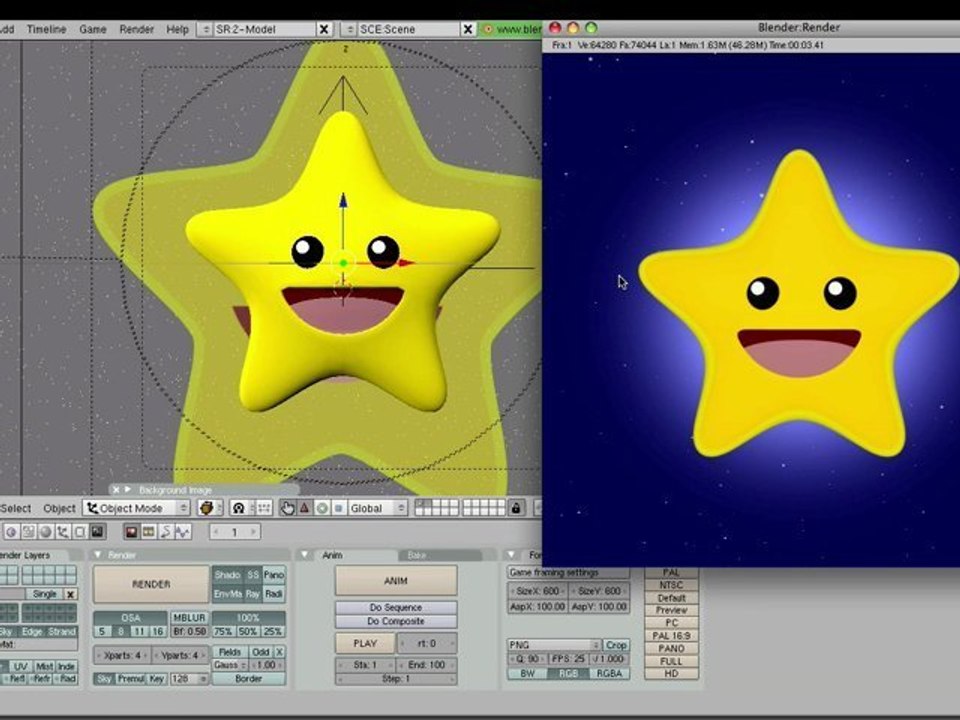Open the Object Mode dropdown
This screenshot has height=720, width=960.
pyautogui.click(x=137, y=508)
